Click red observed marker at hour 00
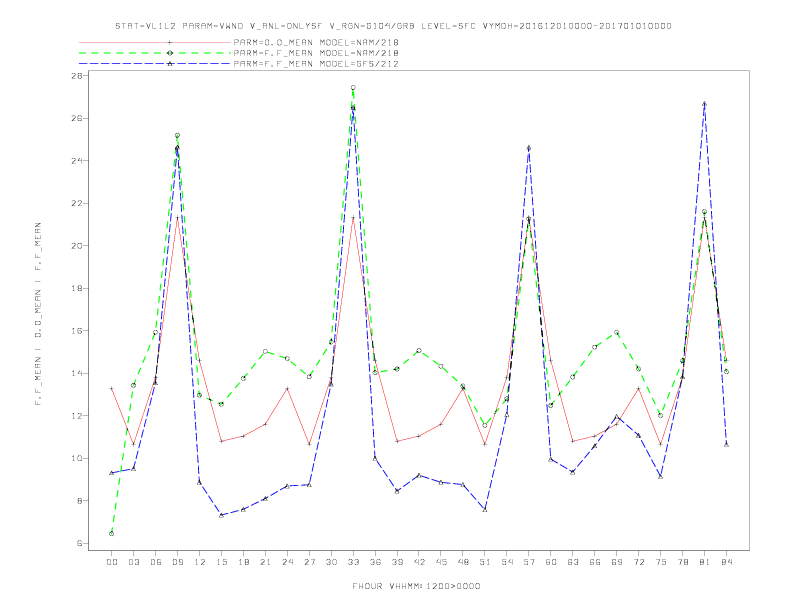 [x=112, y=388]
